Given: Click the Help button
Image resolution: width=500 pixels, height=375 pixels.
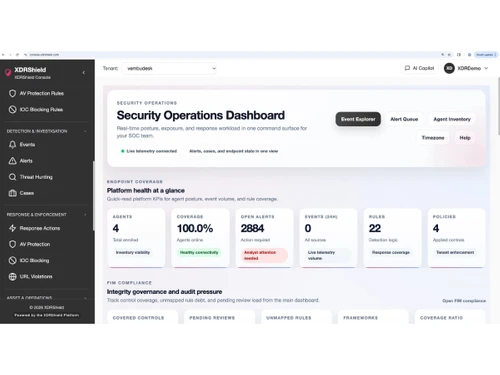Looking at the screenshot, I should tap(465, 138).
